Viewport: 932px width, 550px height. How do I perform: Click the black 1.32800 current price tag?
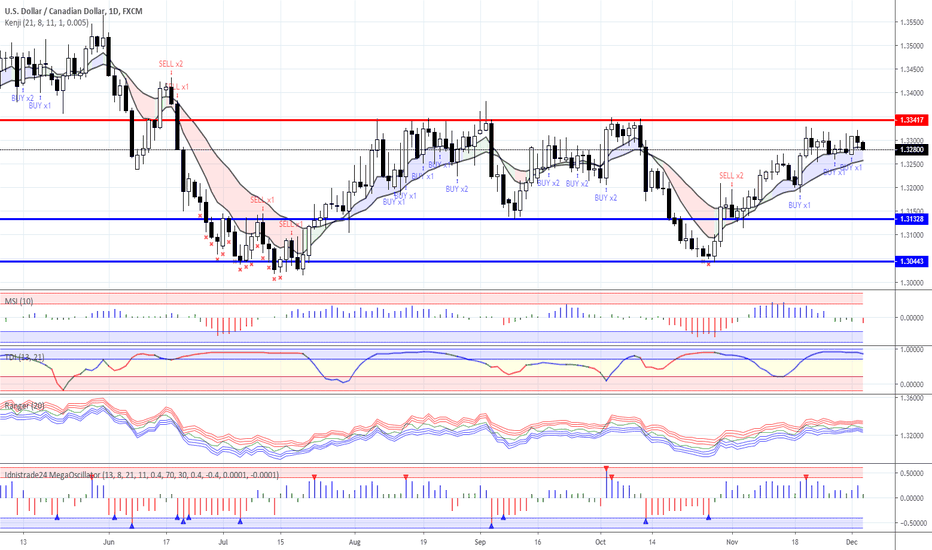(x=910, y=149)
